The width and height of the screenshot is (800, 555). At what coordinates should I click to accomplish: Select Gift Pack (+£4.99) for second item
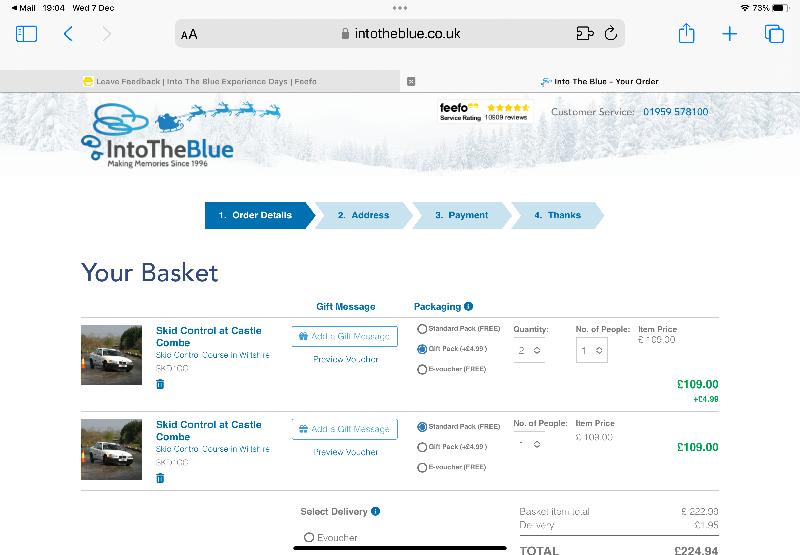(422, 447)
